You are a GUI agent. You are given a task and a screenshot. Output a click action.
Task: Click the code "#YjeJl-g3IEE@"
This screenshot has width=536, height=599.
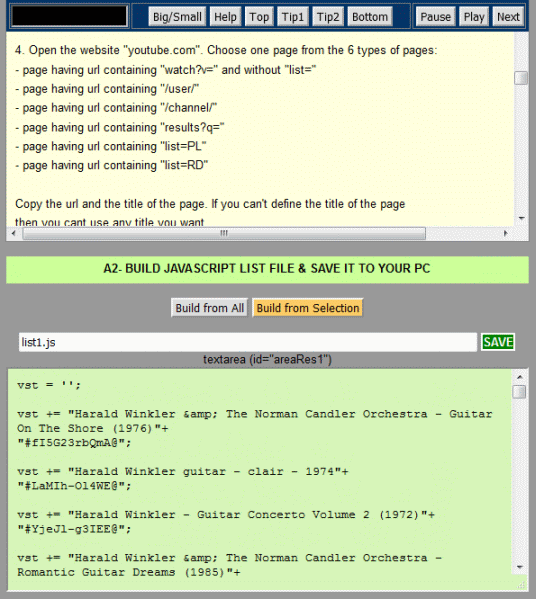tap(74, 529)
